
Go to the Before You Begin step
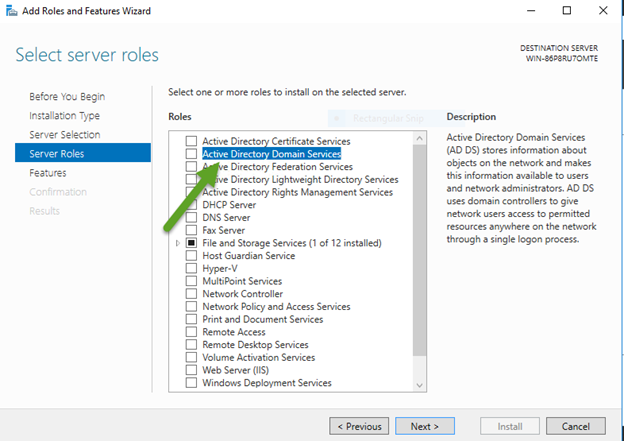[67, 96]
